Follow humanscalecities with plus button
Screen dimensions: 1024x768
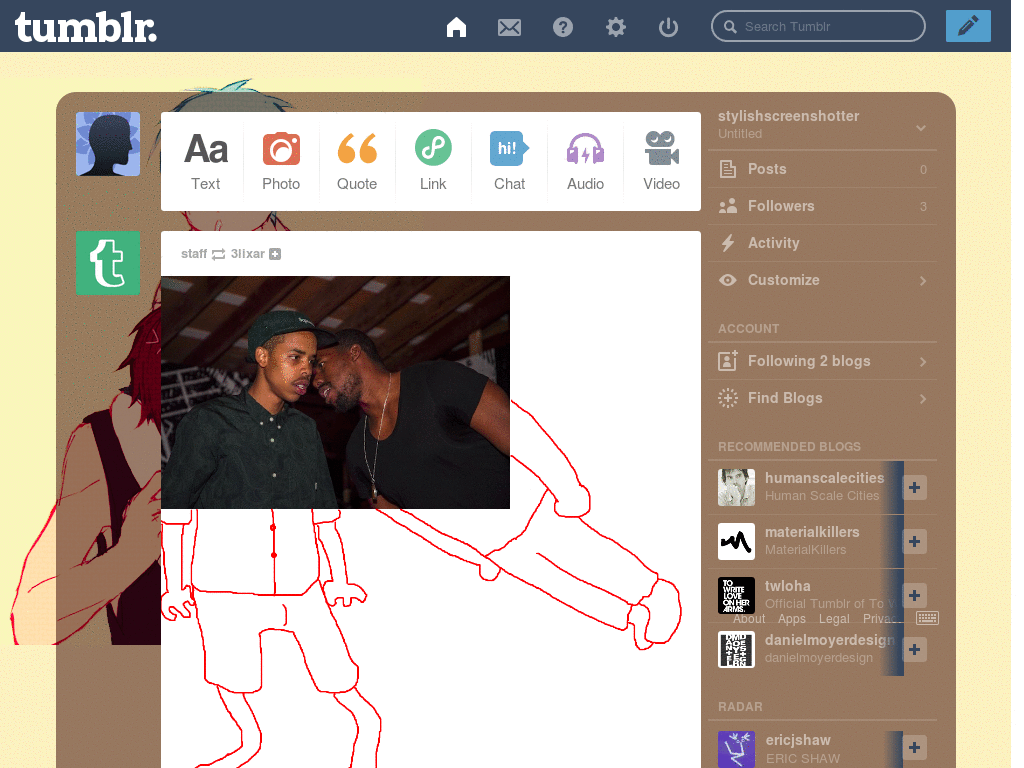coord(914,487)
